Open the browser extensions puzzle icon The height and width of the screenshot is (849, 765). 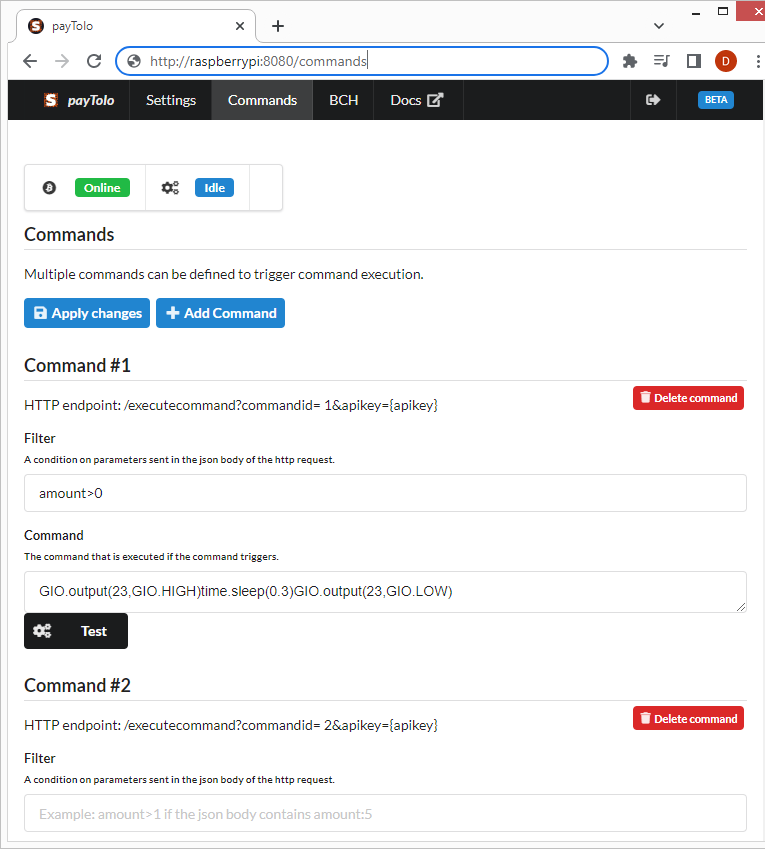coord(630,61)
